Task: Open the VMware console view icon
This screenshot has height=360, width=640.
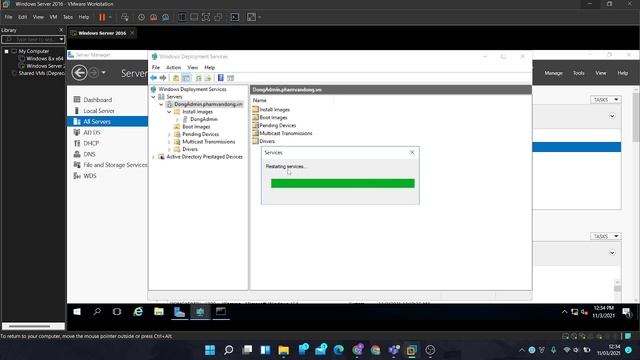Action: (x=235, y=17)
